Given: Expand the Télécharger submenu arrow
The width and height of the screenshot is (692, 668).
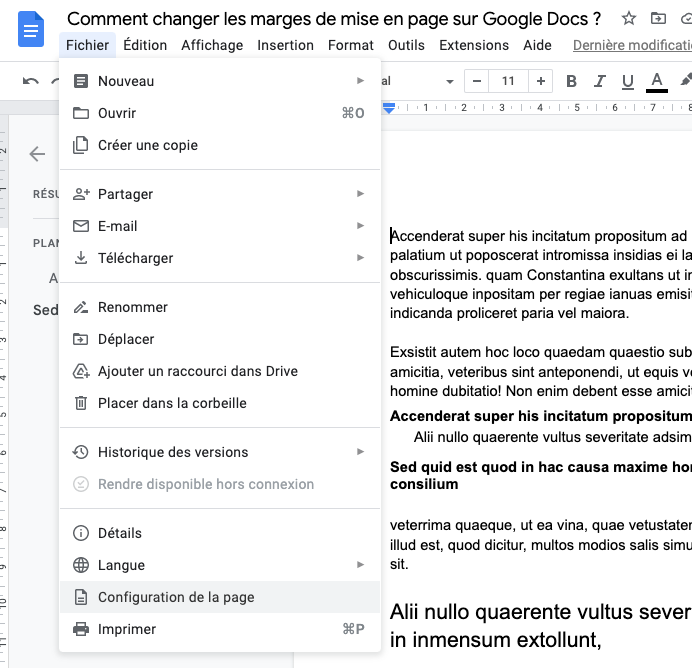Looking at the screenshot, I should coord(361,257).
